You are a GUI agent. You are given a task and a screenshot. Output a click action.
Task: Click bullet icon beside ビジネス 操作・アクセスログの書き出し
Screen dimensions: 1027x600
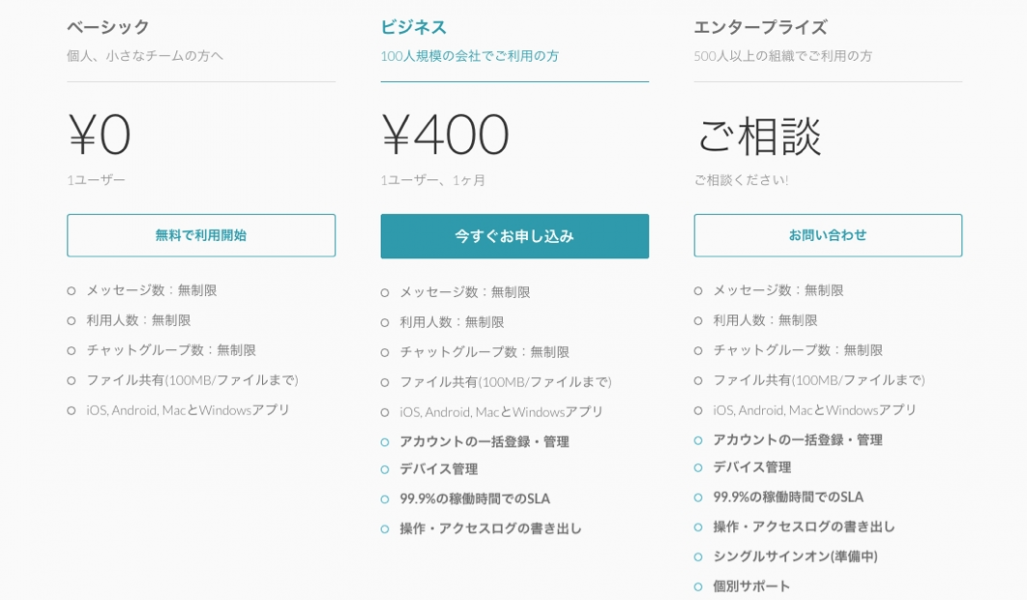(x=385, y=529)
